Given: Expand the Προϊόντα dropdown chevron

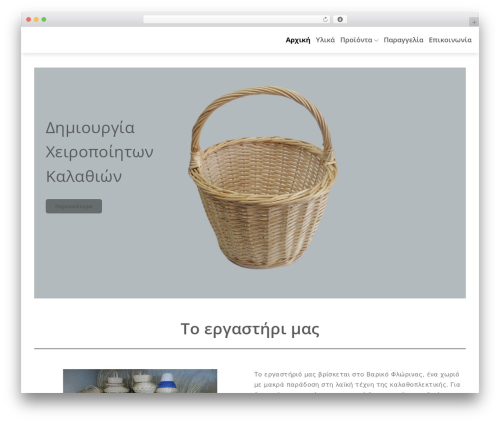Looking at the screenshot, I should (376, 41).
